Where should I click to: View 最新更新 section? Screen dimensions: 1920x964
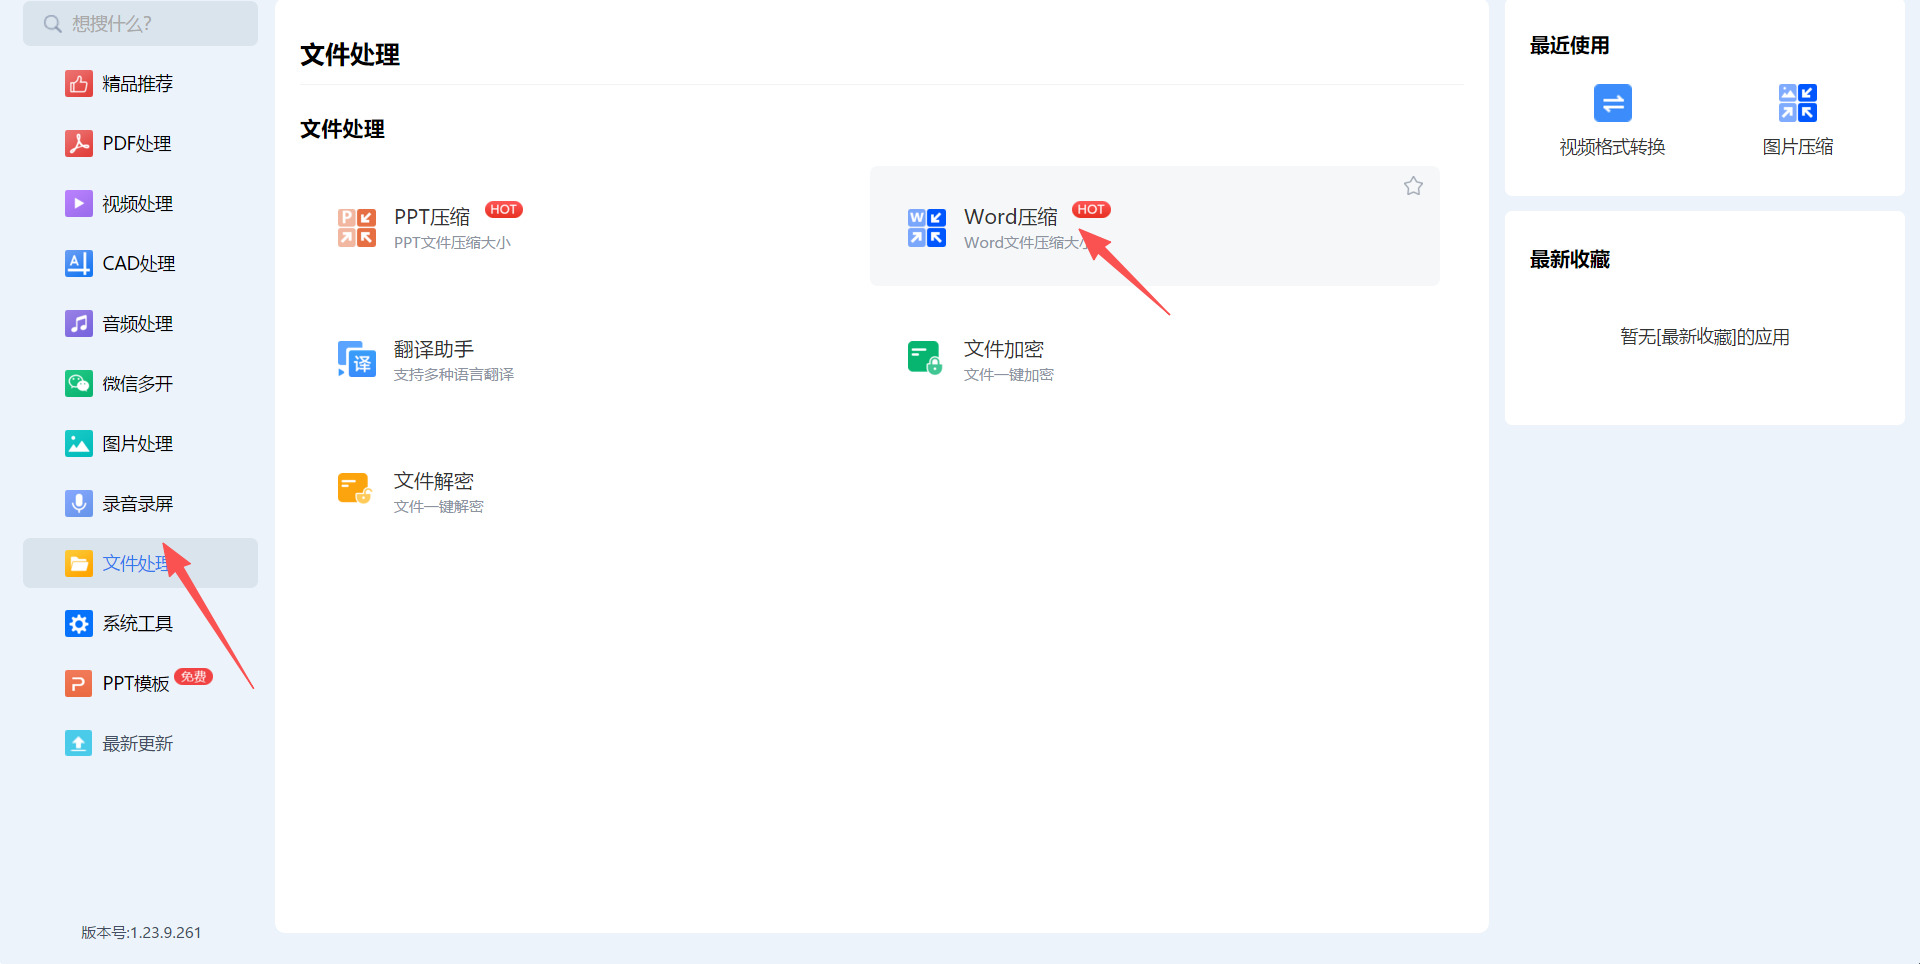pos(137,744)
